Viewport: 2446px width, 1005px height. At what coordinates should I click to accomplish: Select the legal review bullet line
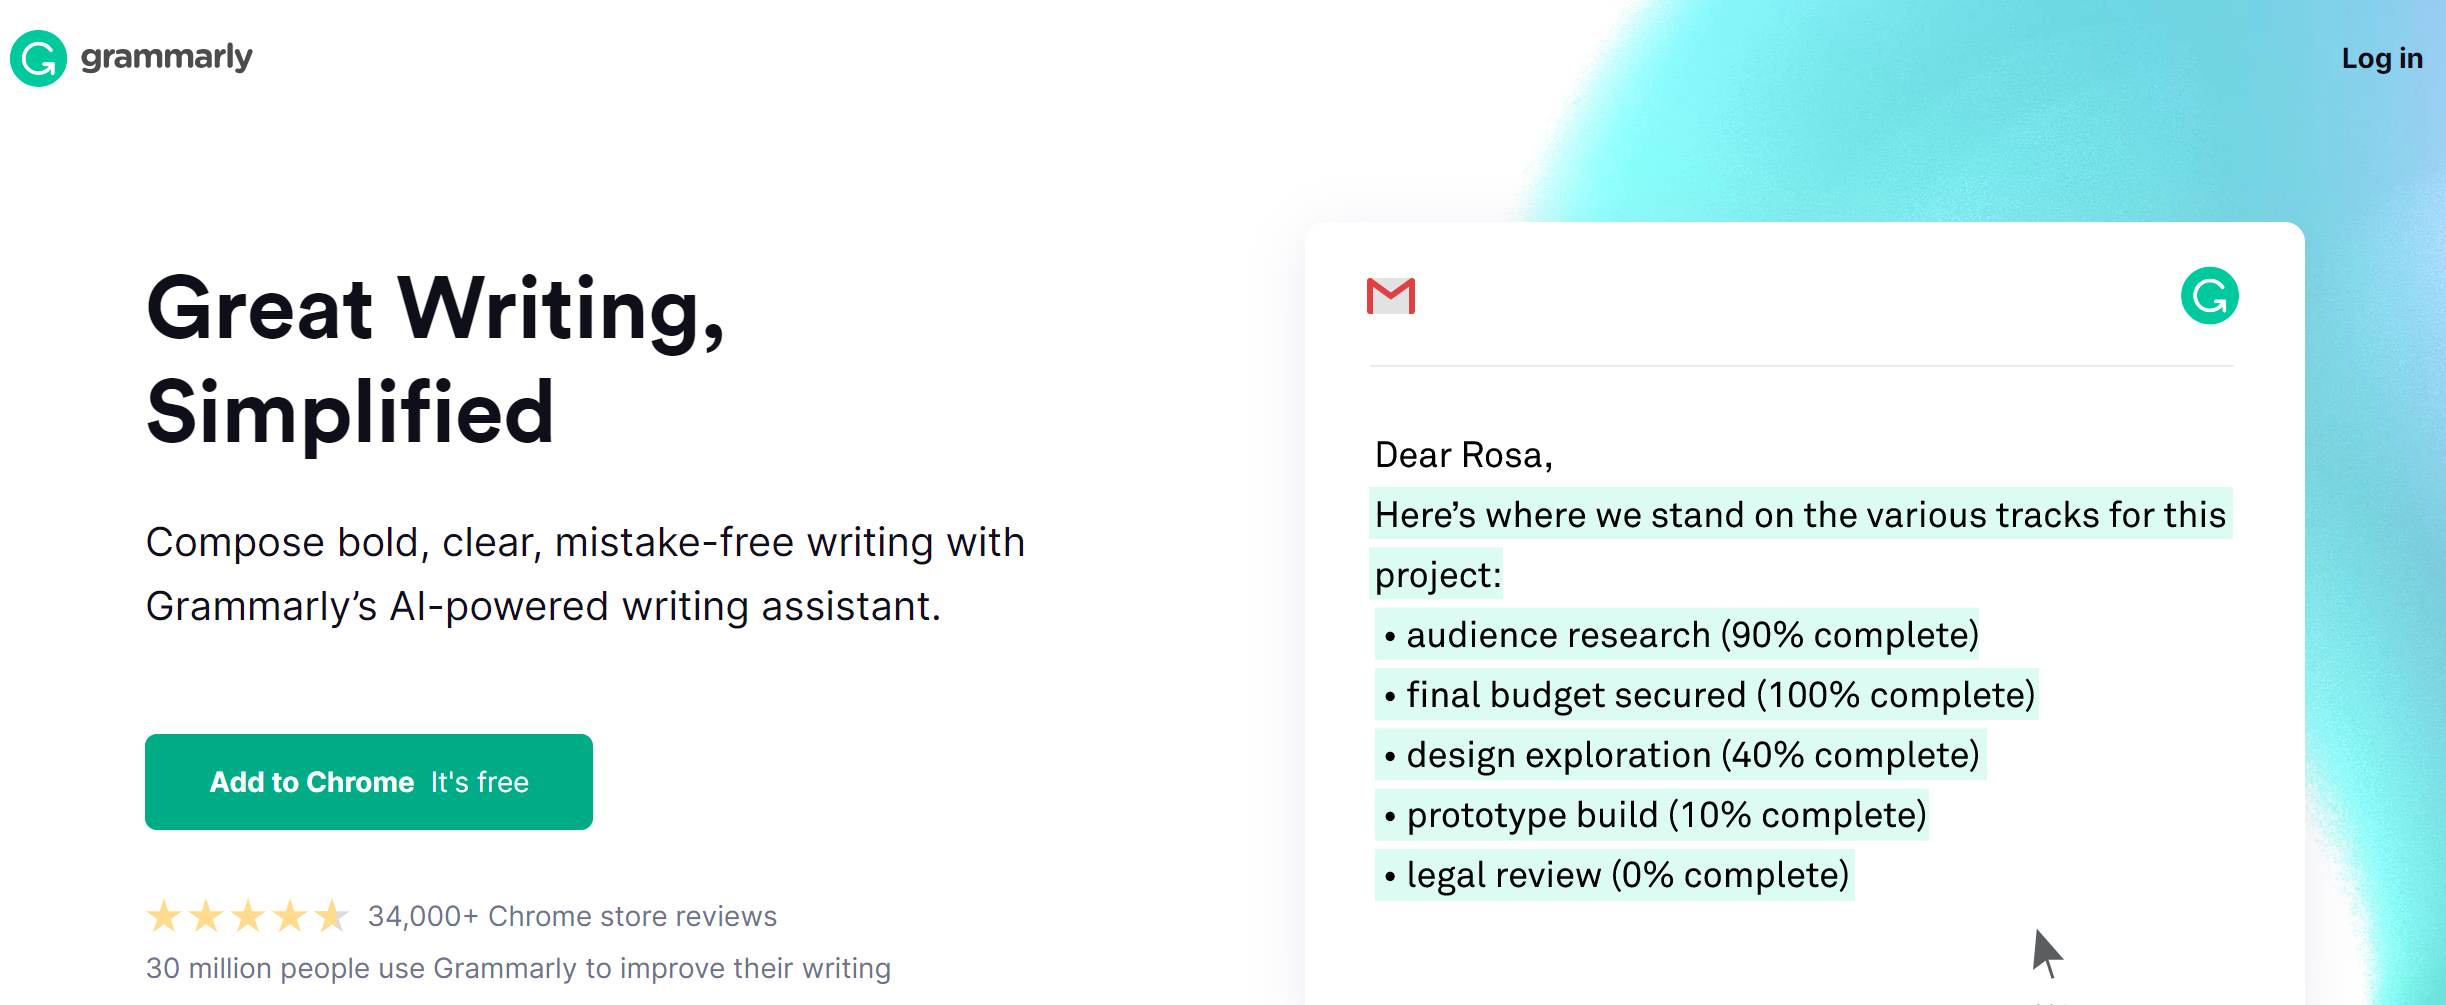point(1615,875)
